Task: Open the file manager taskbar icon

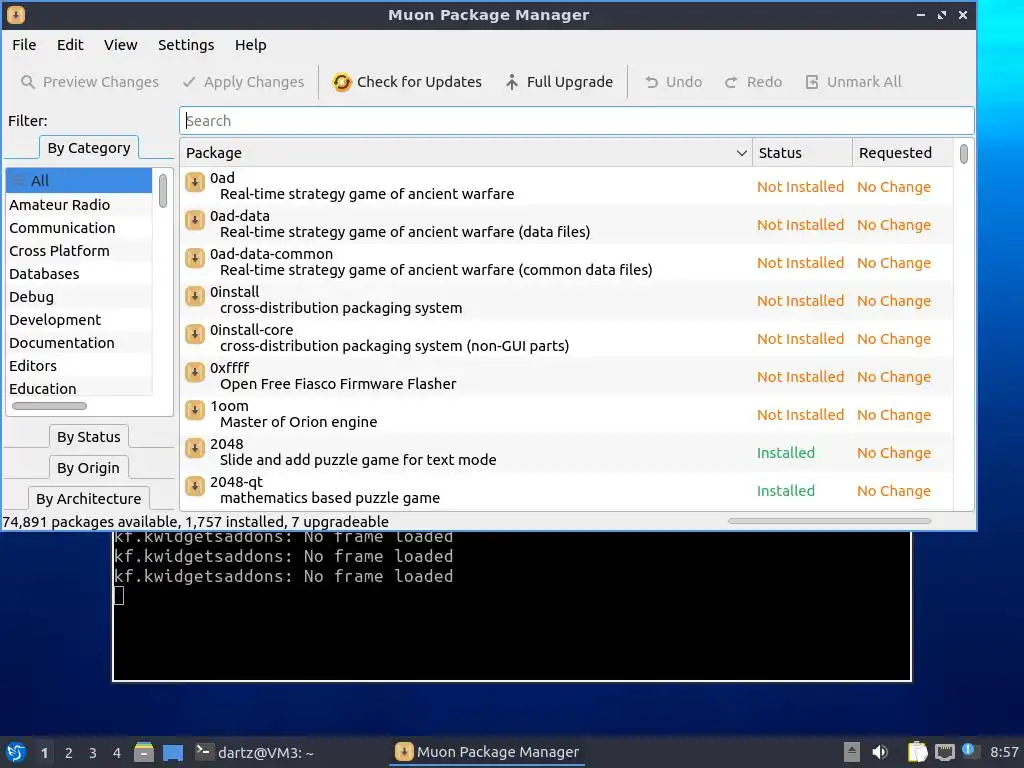Action: (x=144, y=752)
